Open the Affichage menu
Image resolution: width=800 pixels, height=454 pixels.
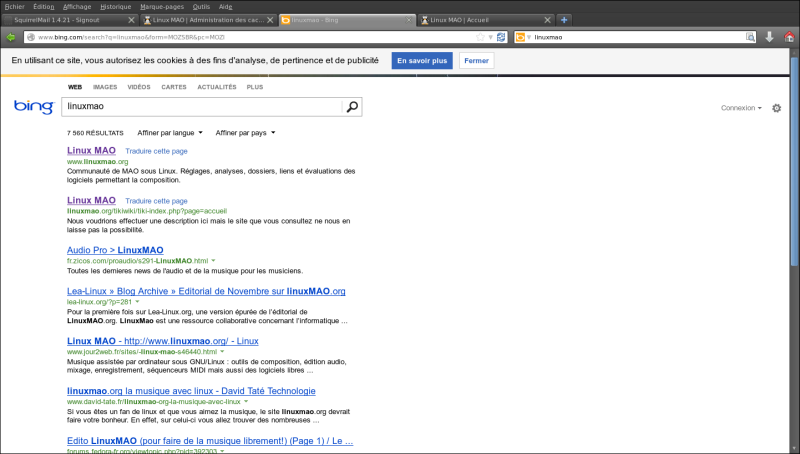tap(77, 7)
